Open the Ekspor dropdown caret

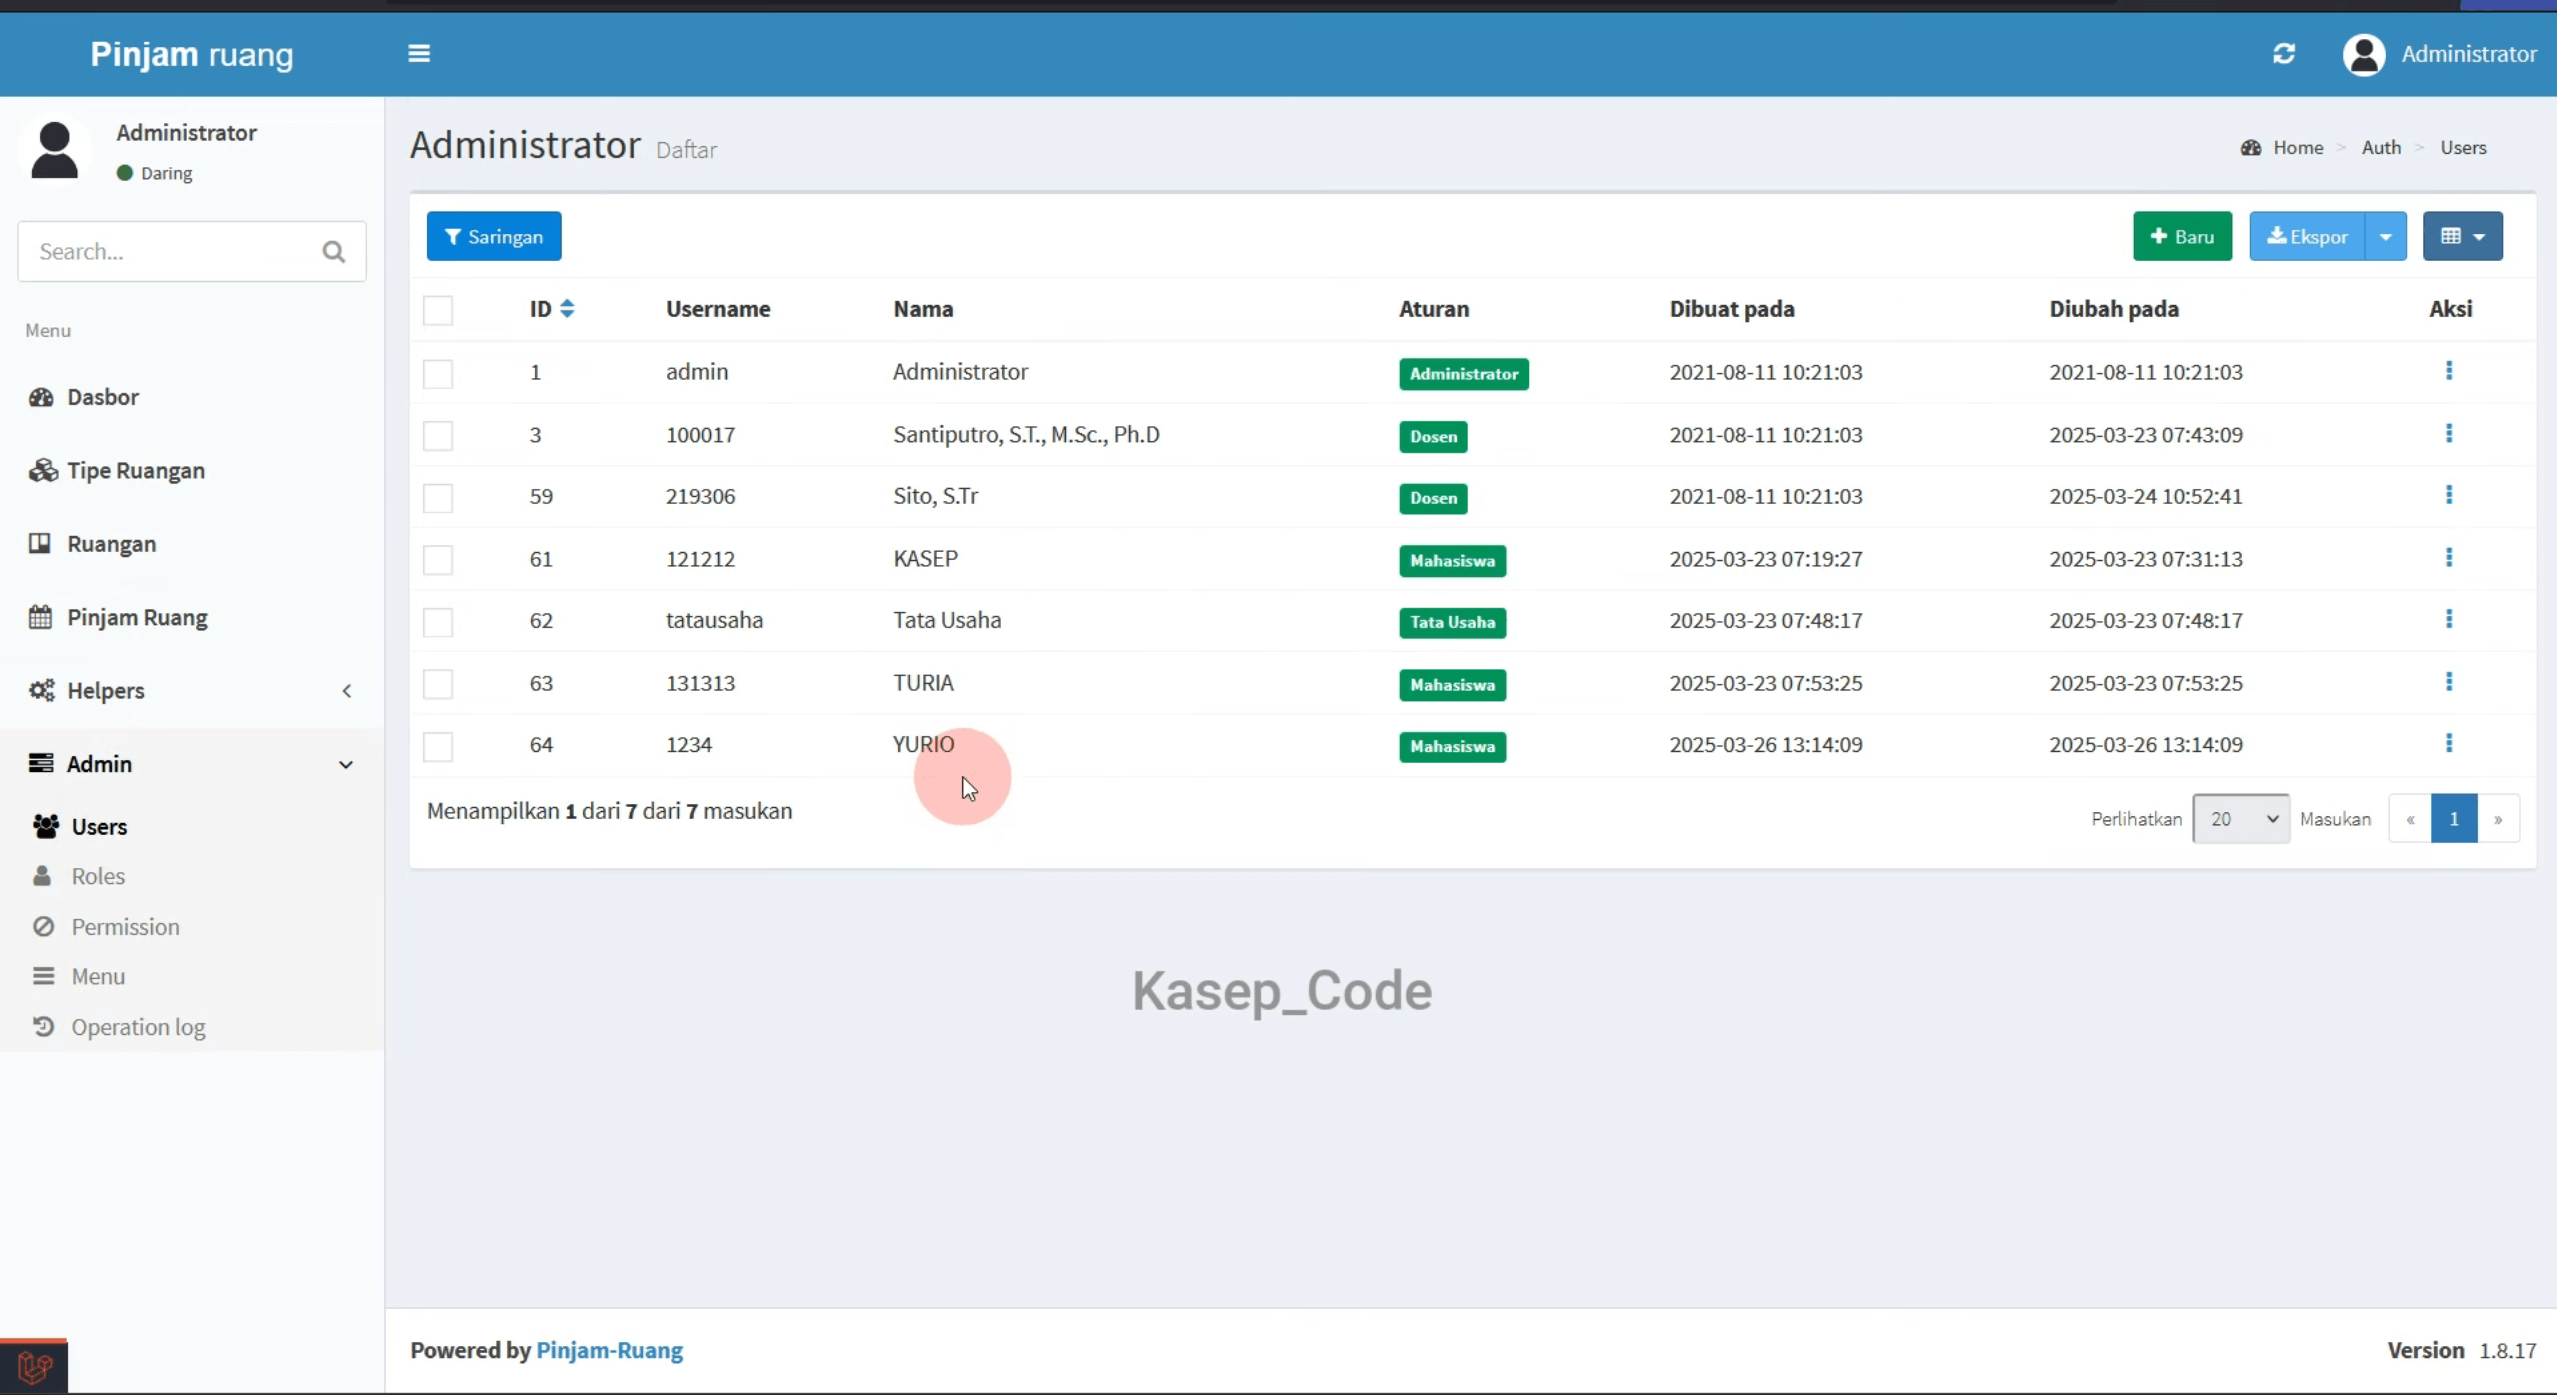click(2386, 237)
